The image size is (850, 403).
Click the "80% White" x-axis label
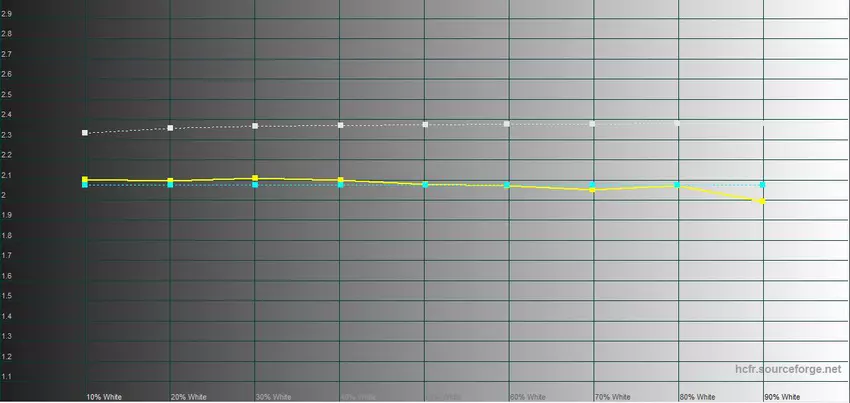pyautogui.click(x=697, y=397)
